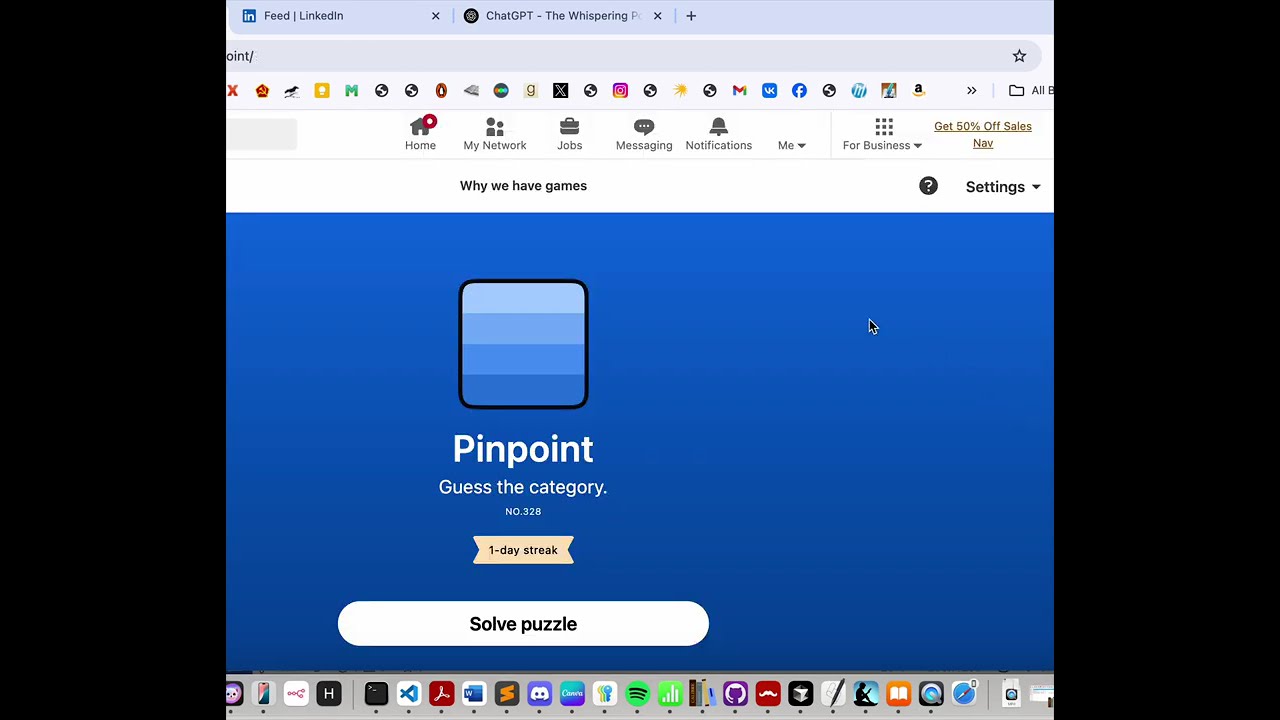The image size is (1280, 720).
Task: Open Facebook bookmark
Action: coord(799,91)
